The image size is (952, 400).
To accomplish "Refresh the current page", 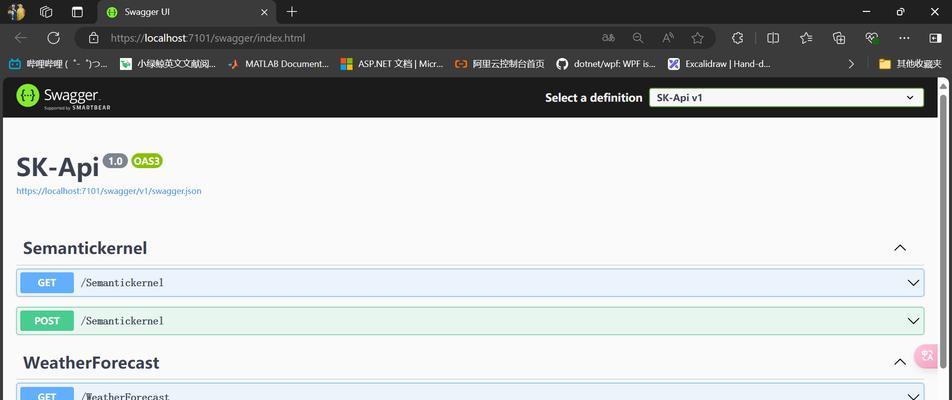I will click(x=53, y=38).
